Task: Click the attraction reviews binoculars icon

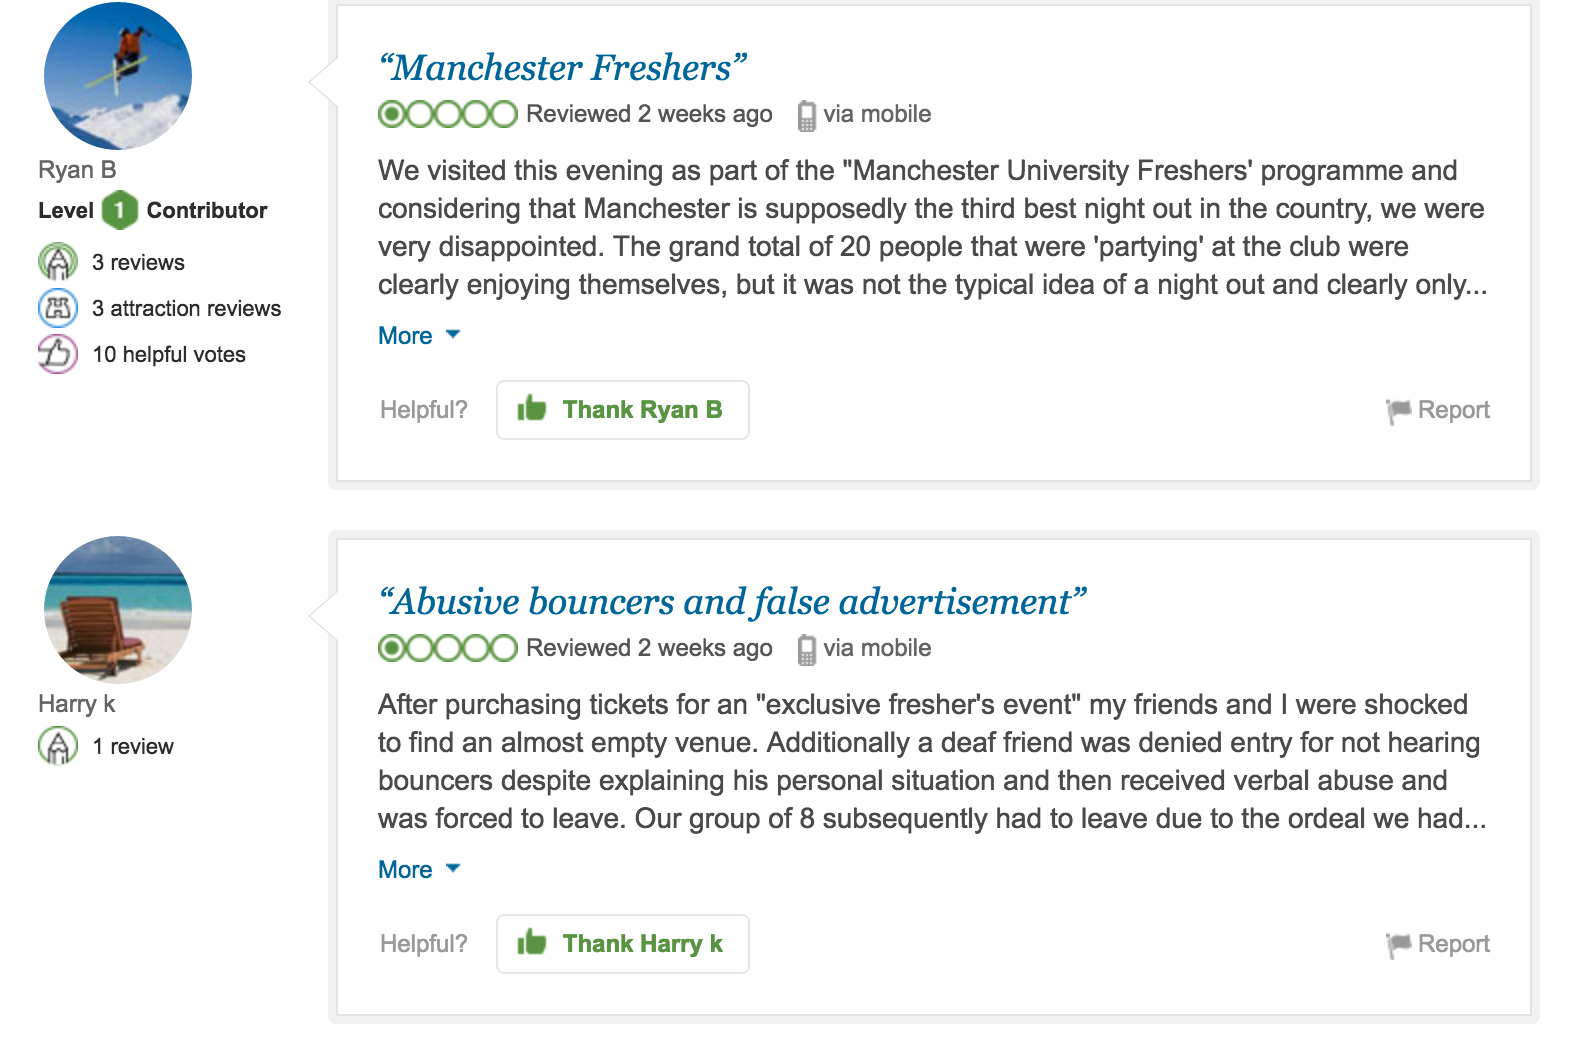Action: (58, 308)
